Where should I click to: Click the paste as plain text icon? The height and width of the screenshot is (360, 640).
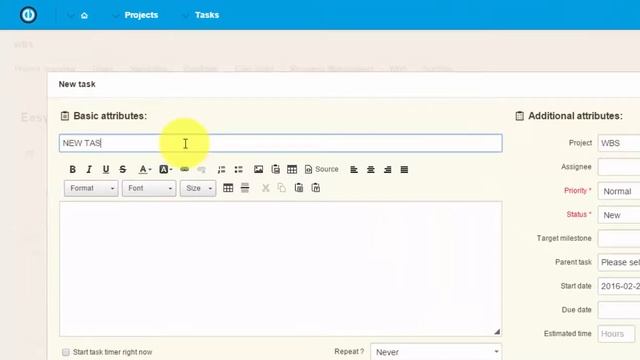[299, 188]
